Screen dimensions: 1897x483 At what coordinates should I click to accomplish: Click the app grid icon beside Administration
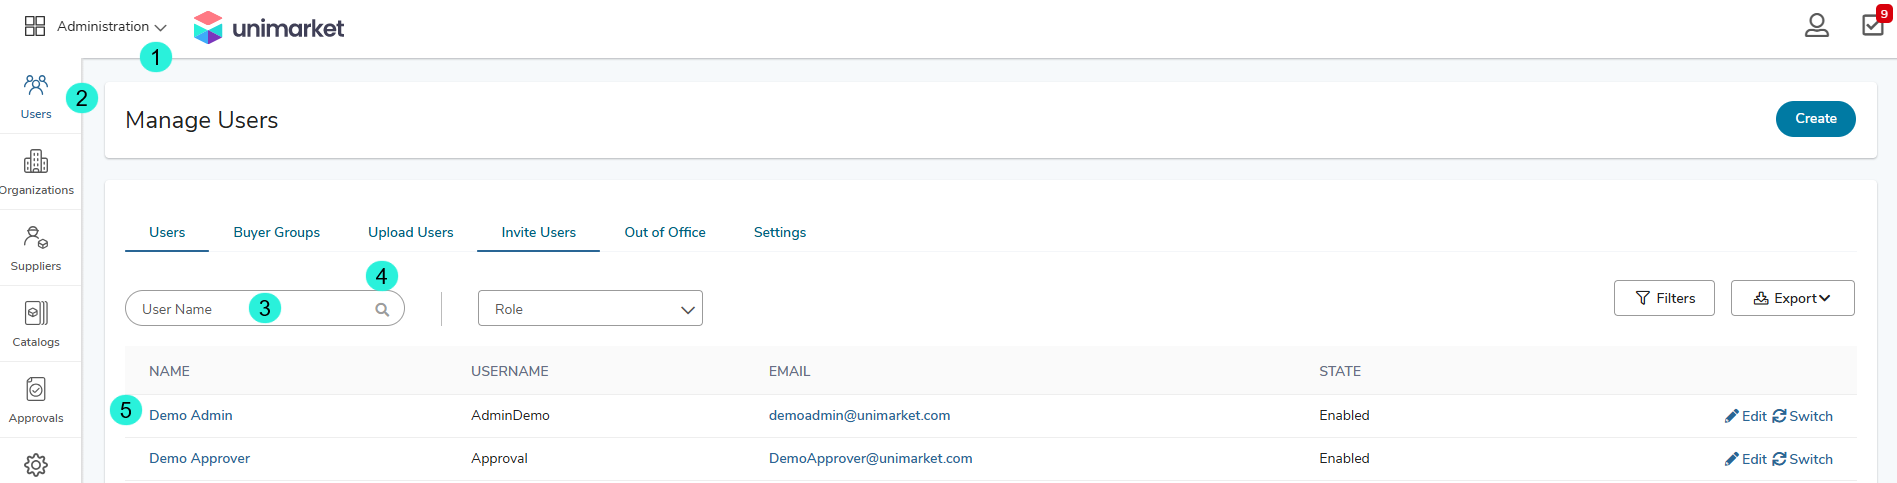(35, 26)
